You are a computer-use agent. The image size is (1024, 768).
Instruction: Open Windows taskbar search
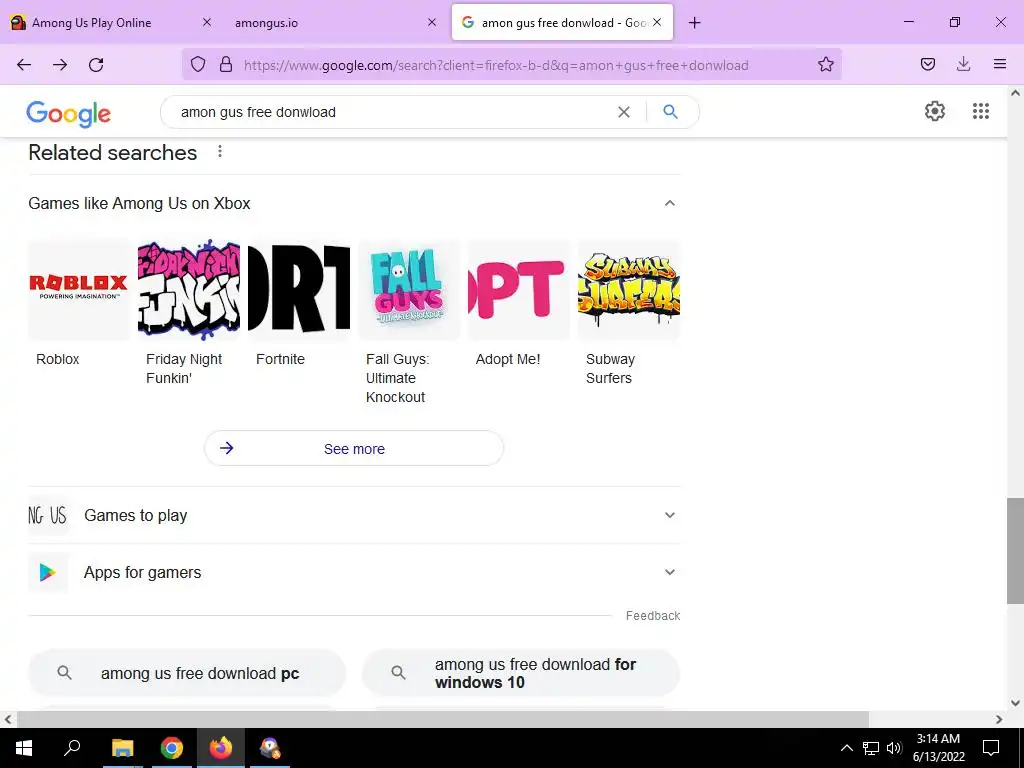72,748
